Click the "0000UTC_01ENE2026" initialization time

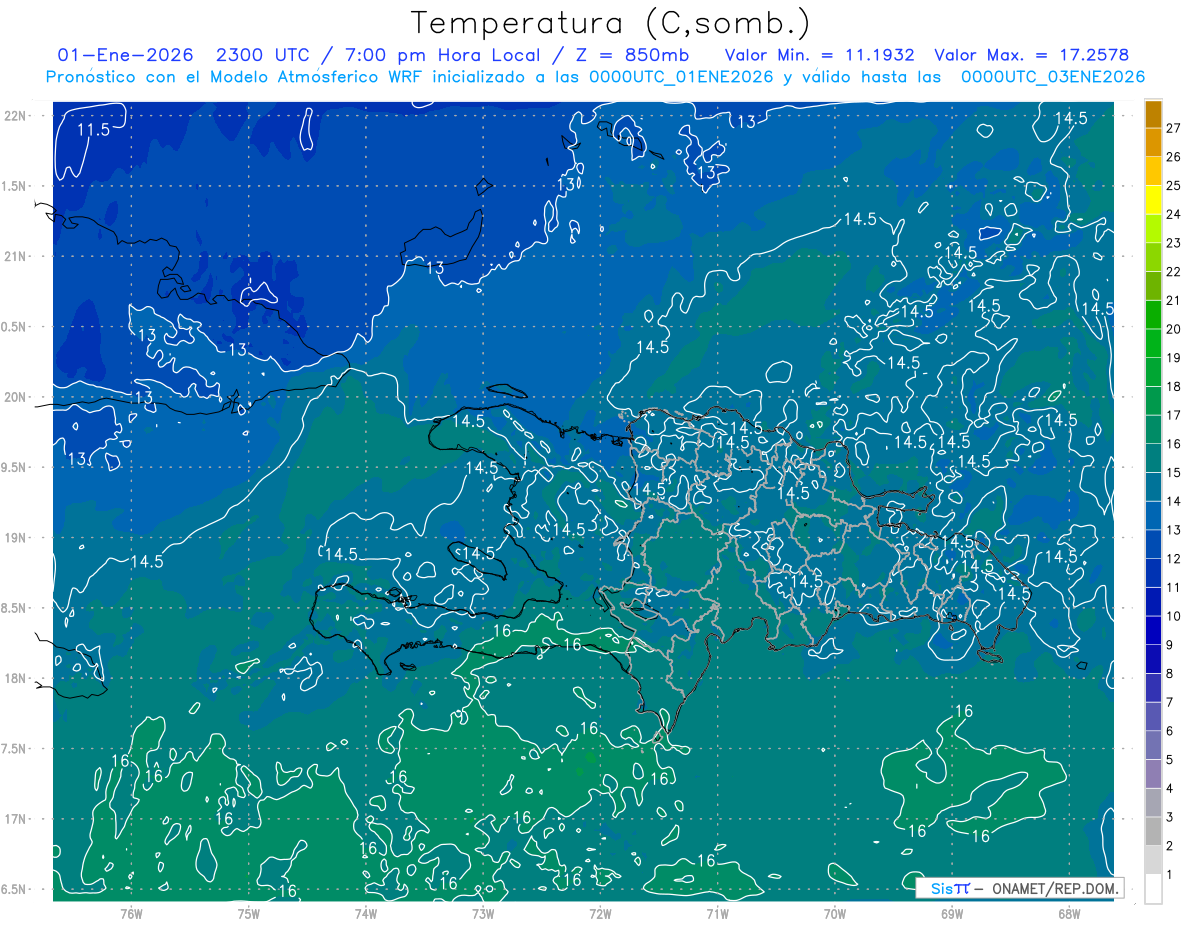click(x=681, y=77)
